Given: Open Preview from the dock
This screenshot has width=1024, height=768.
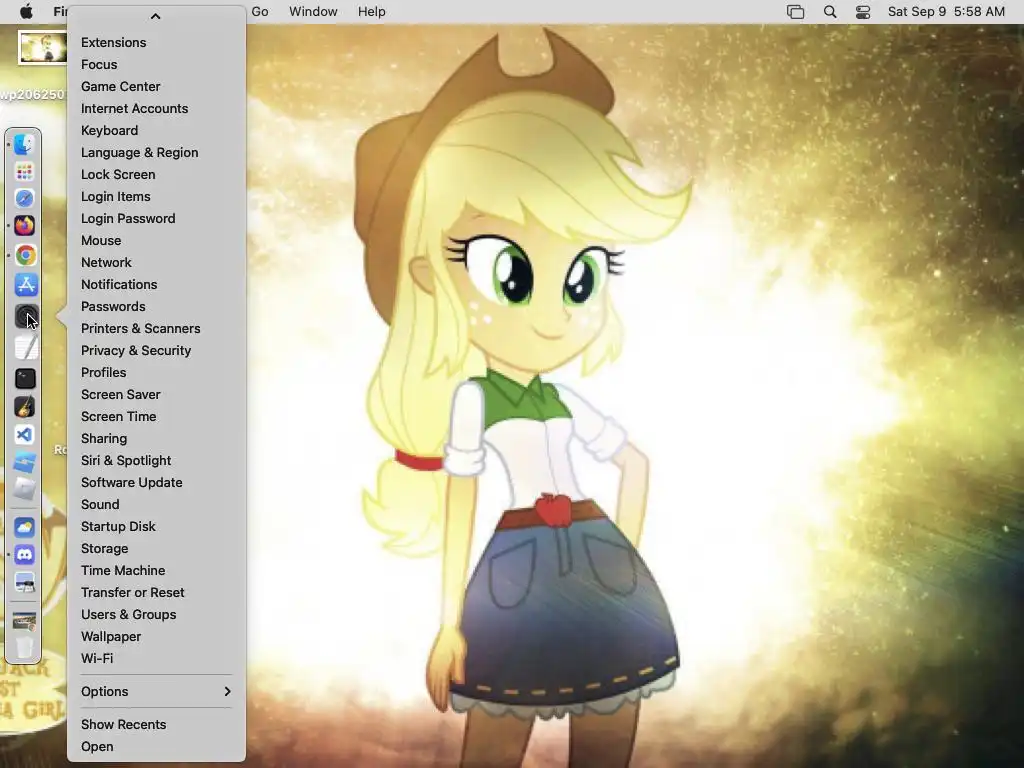Looking at the screenshot, I should click(24, 582).
